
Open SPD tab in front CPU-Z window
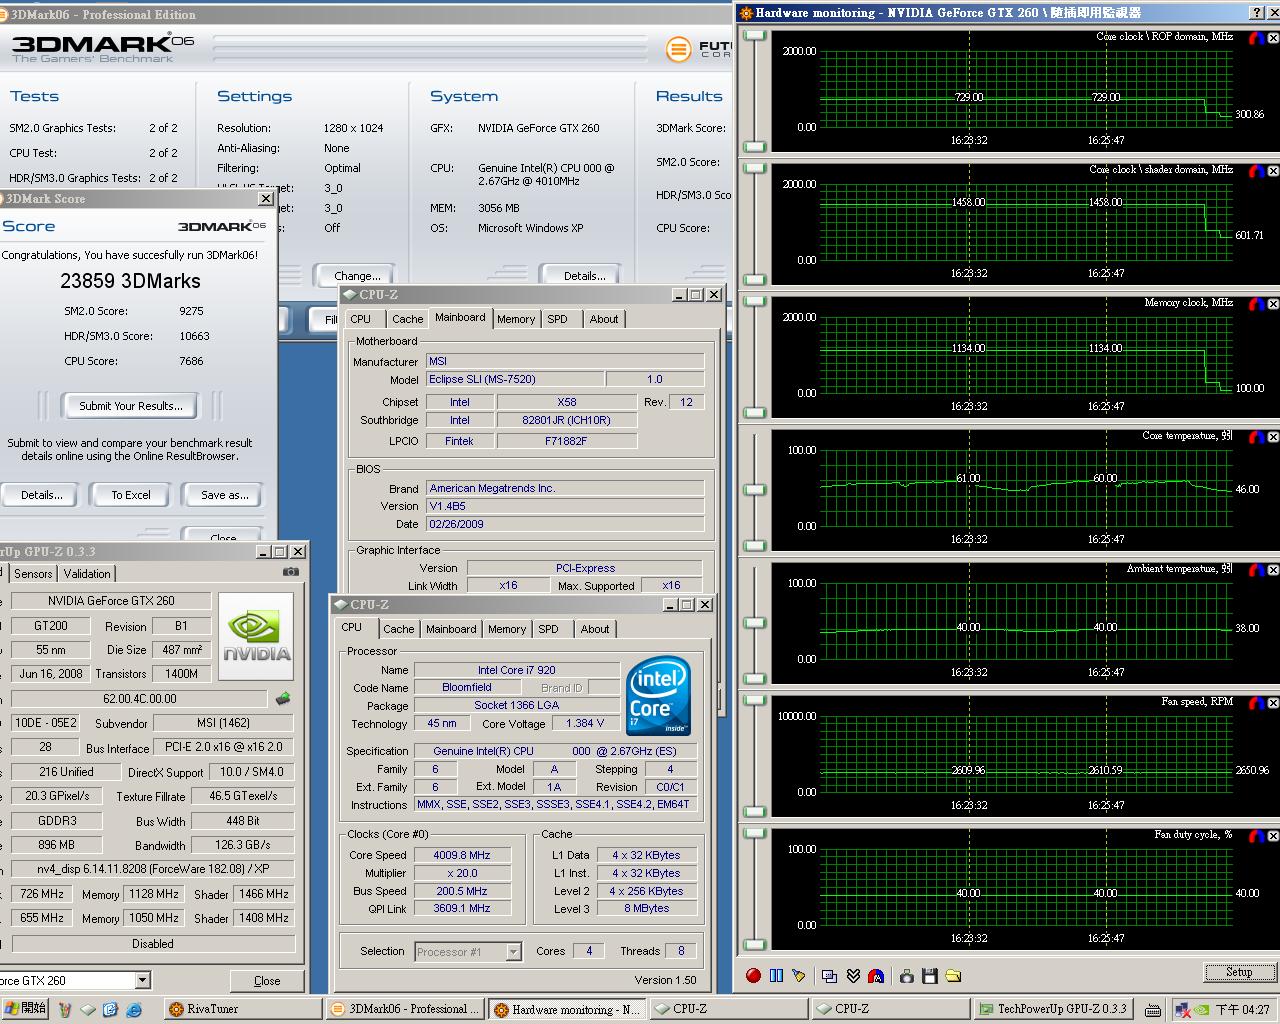point(548,629)
